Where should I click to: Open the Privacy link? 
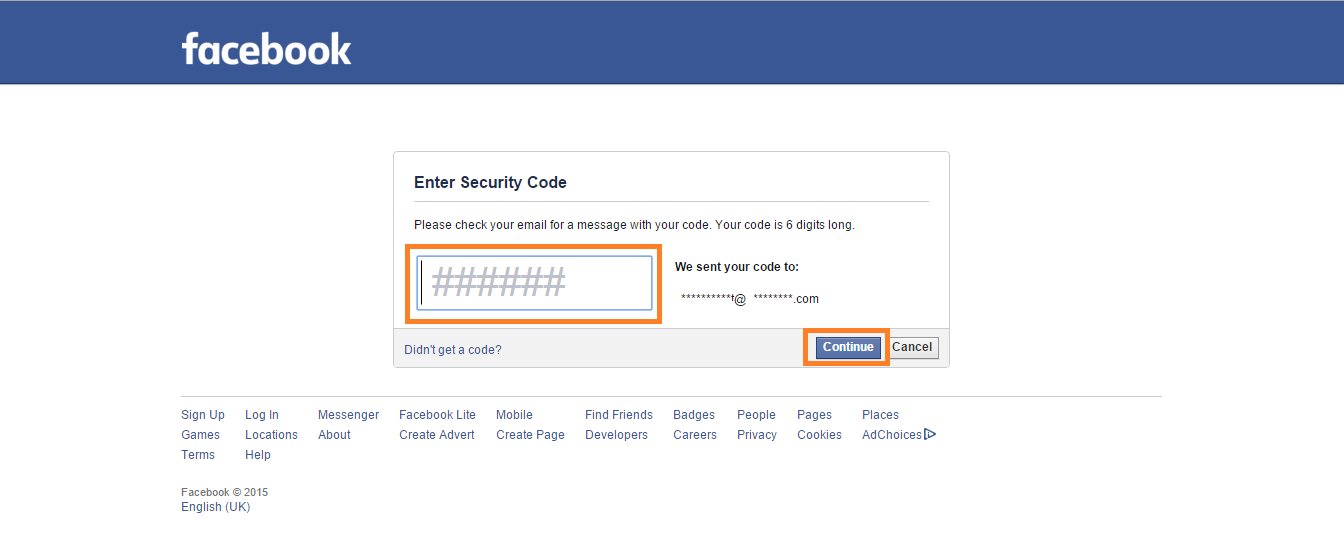coord(757,435)
